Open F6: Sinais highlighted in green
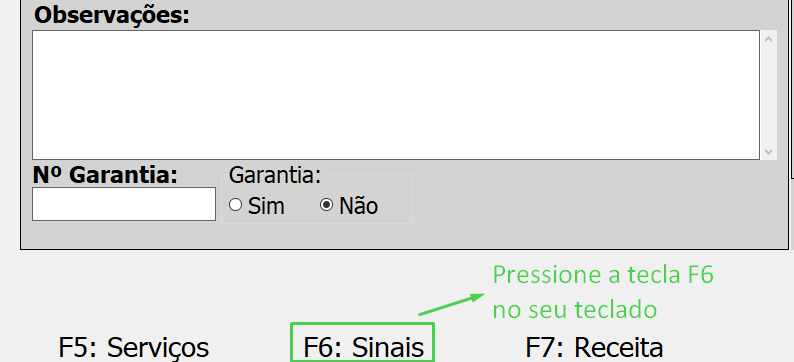 click(x=363, y=348)
